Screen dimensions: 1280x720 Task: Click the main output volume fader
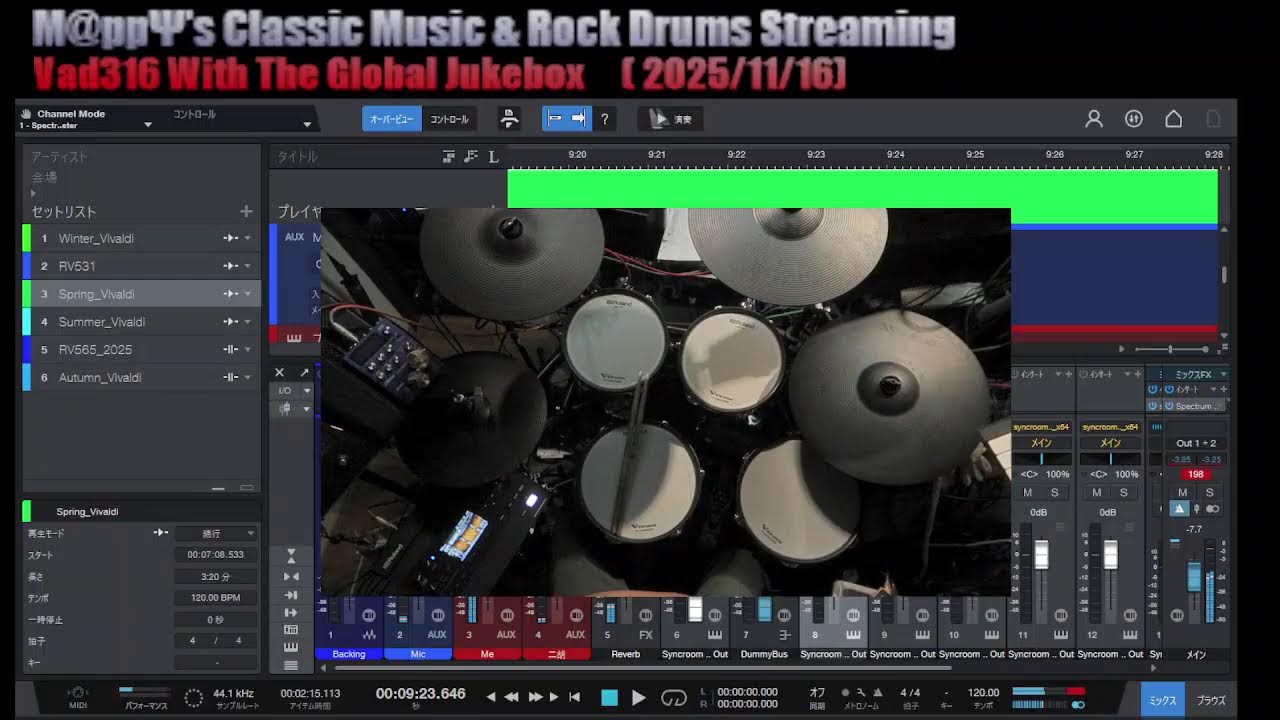pyautogui.click(x=1193, y=575)
